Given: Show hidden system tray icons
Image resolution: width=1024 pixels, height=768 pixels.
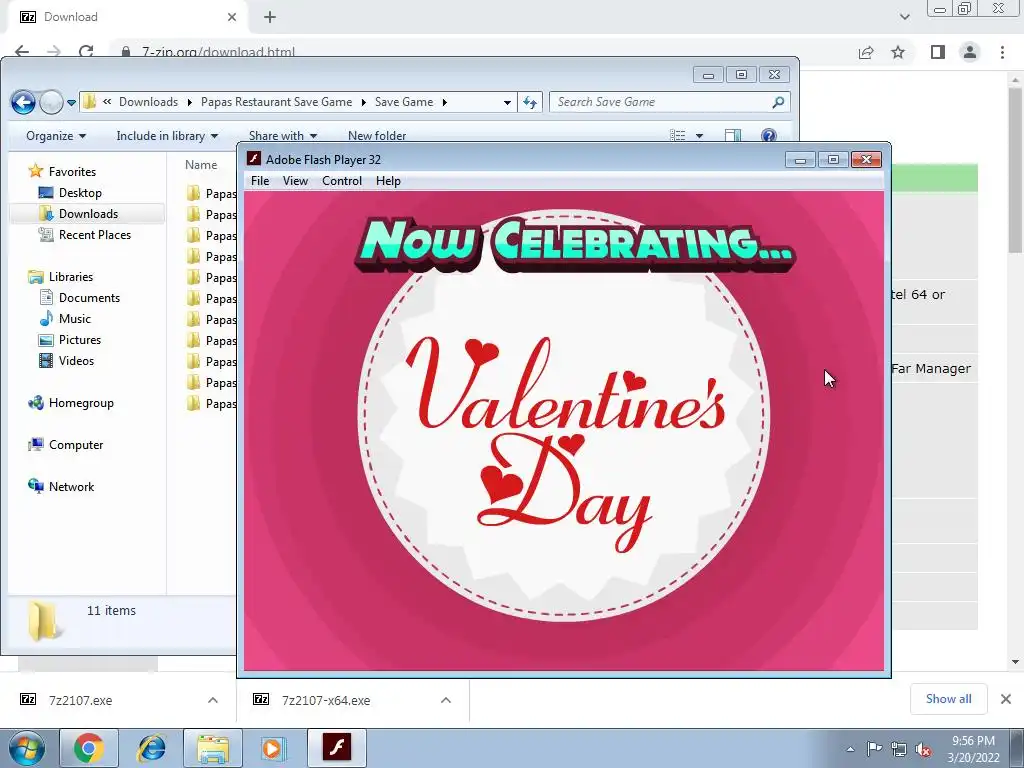Looking at the screenshot, I should coord(850,749).
